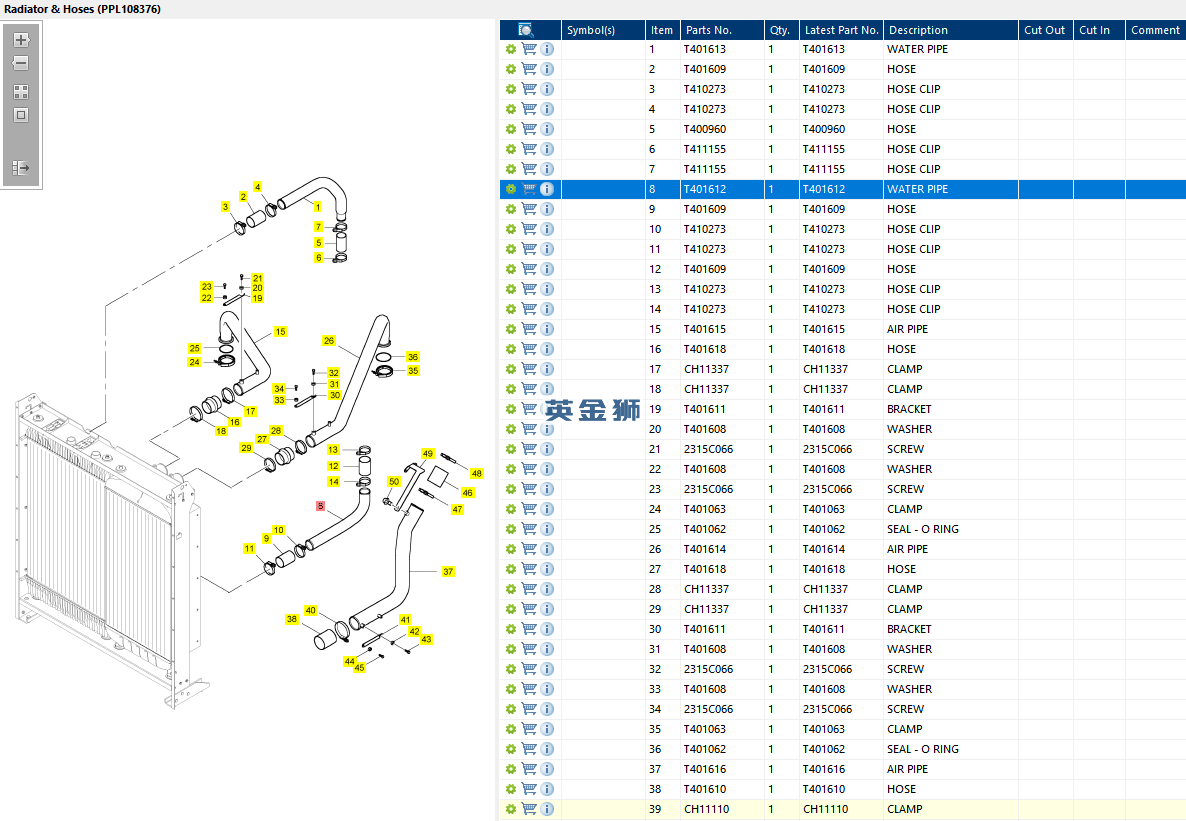Open info for item 8 T401612
The image size is (1186, 821).
click(x=547, y=189)
